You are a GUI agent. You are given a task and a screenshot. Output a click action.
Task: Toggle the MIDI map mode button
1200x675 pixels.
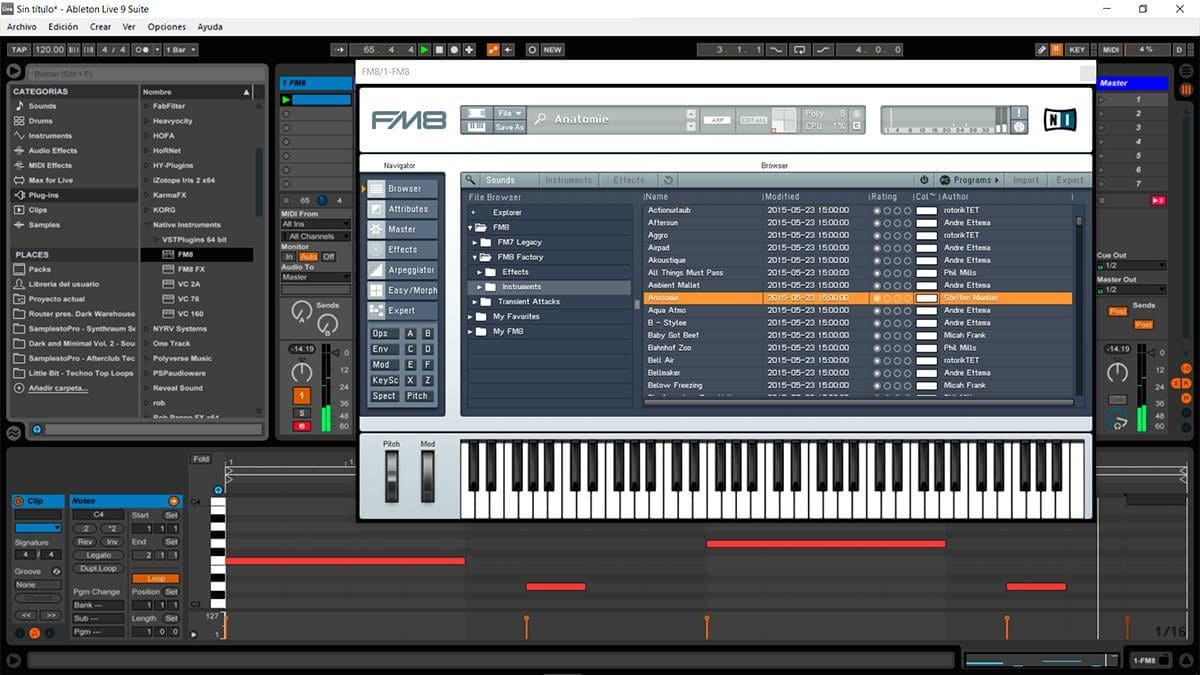coord(1111,49)
